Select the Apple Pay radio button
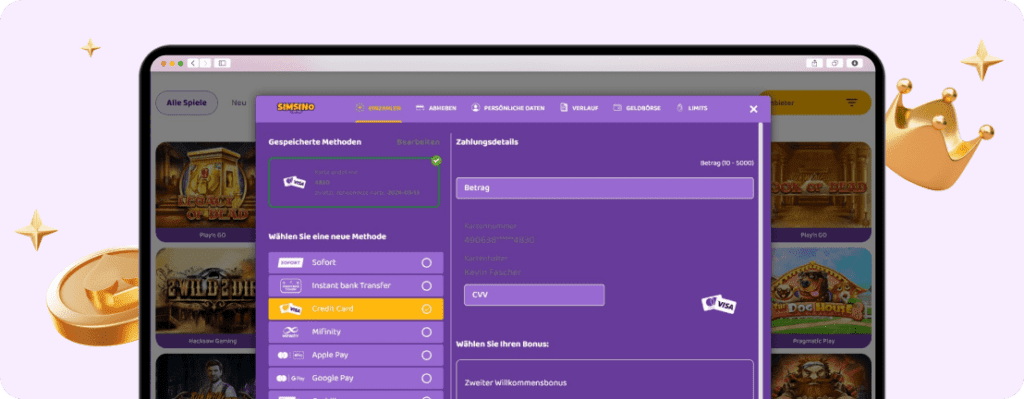Screen dimensions: 1024x399 click(426, 355)
